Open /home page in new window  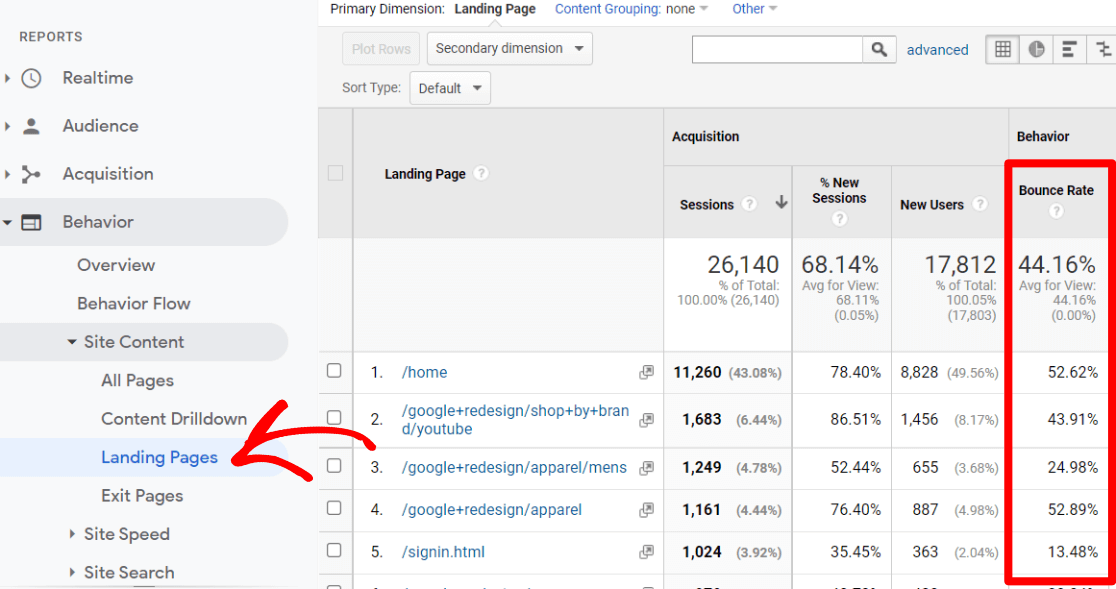[x=646, y=372]
